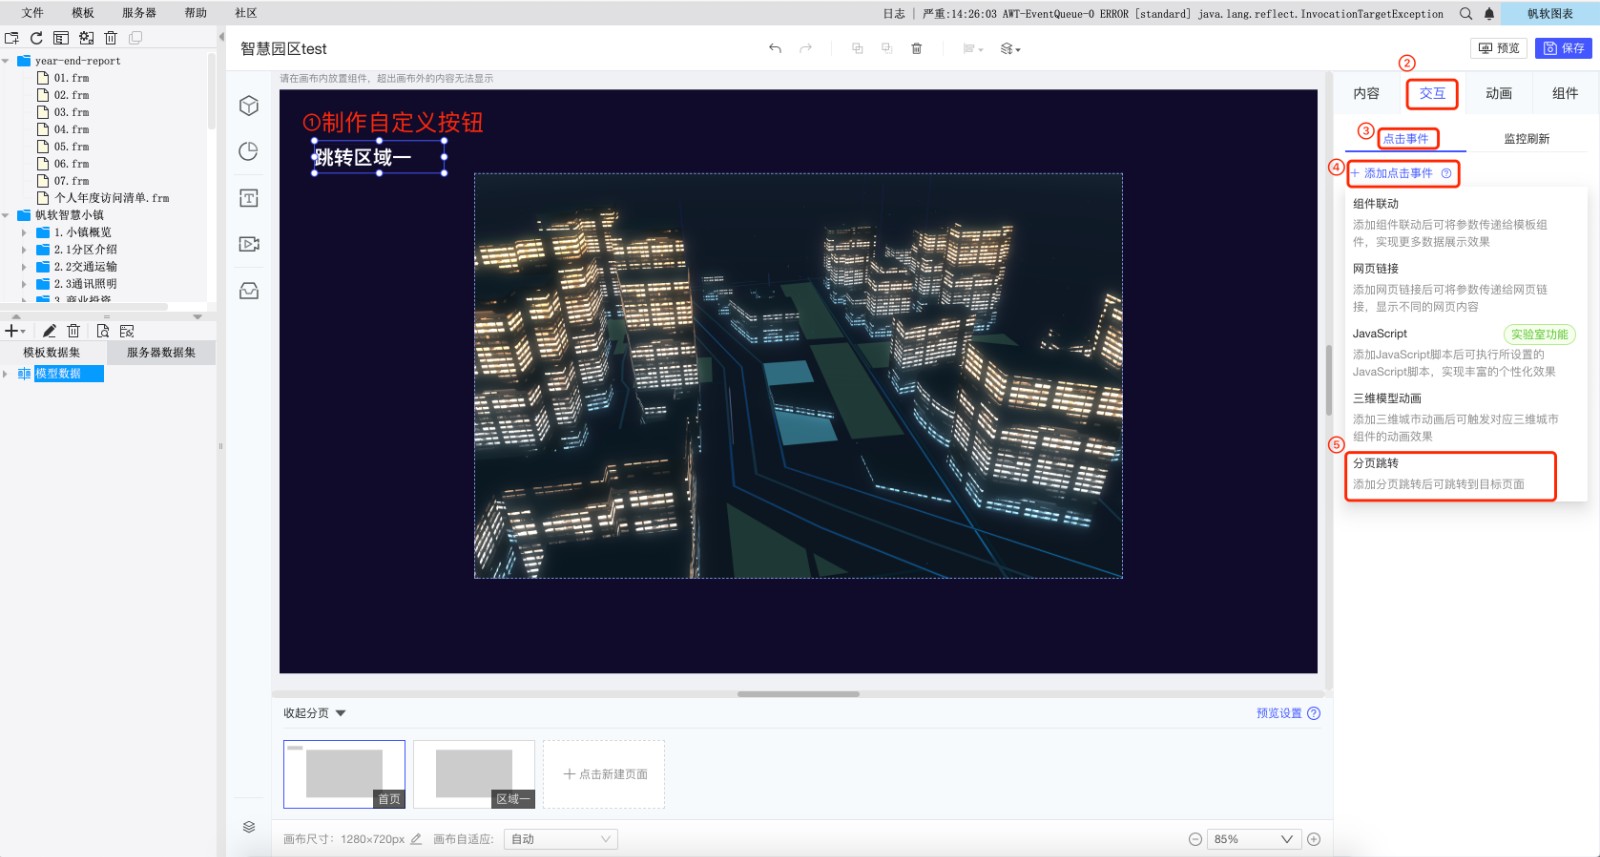This screenshot has height=857, width=1600.
Task: Open the inbox-shaped component icon
Action: 249,290
